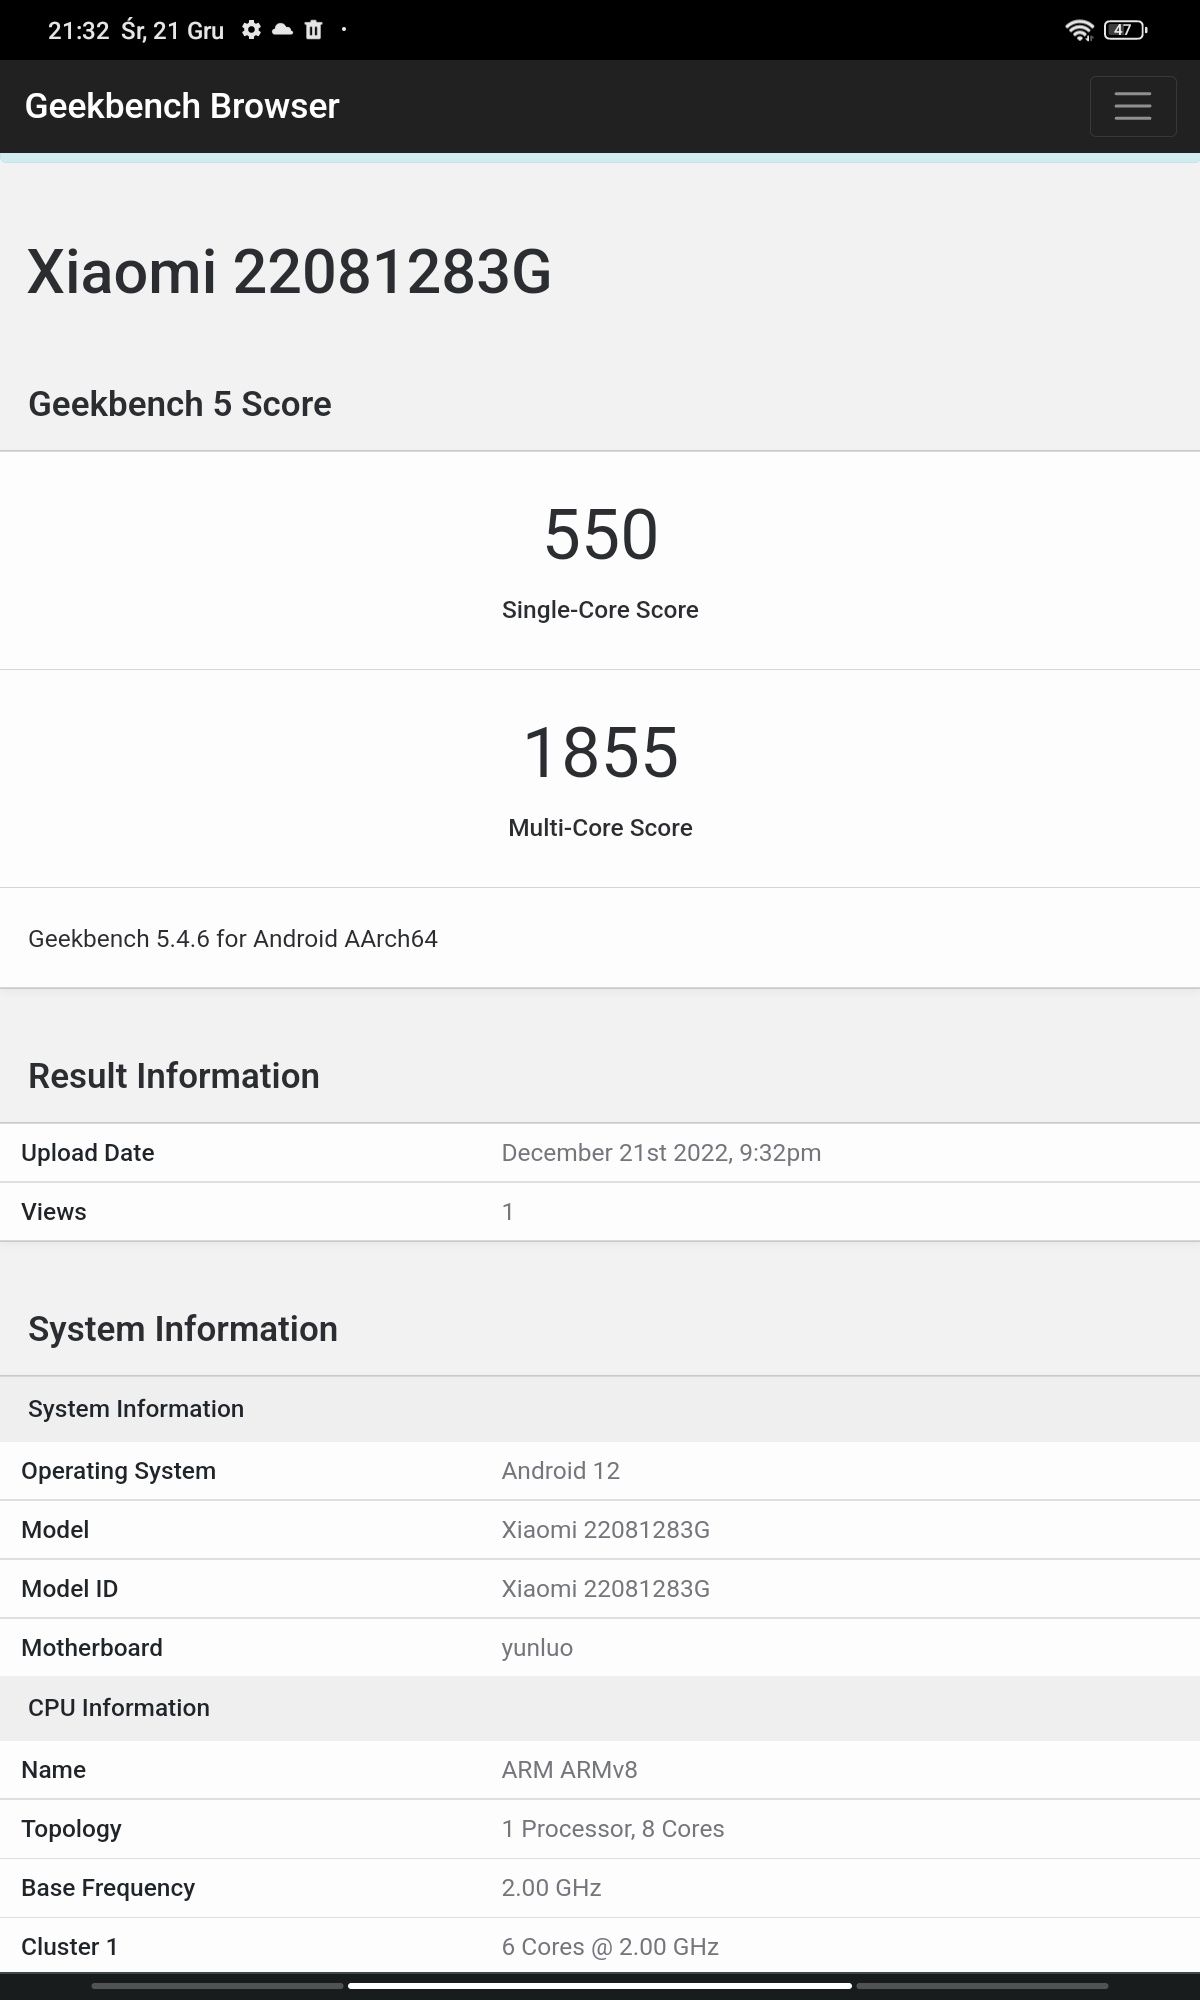Select the Model value Xiaomi 22081283G
1200x2000 pixels.
pos(606,1530)
